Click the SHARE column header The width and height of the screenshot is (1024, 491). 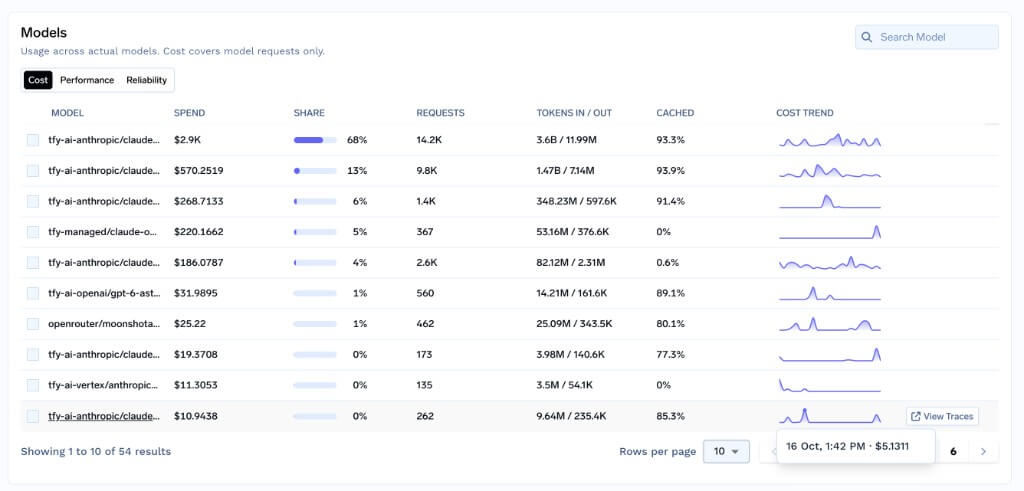[309, 113]
